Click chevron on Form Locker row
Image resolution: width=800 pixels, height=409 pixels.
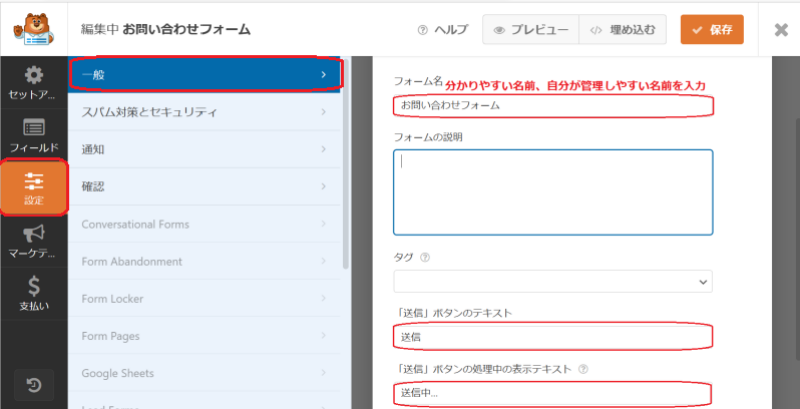tap(323, 298)
